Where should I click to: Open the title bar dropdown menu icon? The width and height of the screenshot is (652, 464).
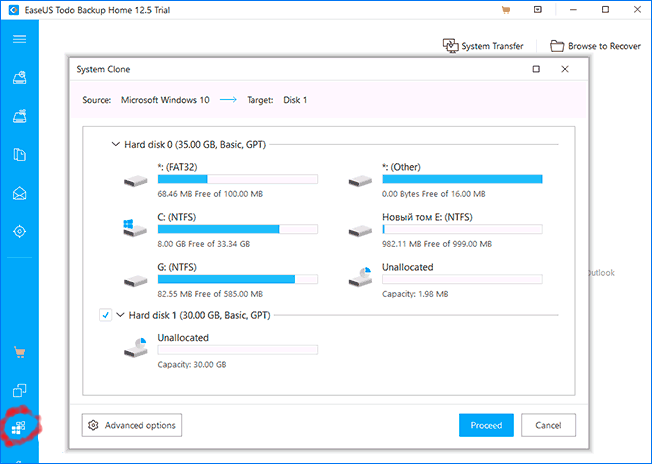point(538,10)
